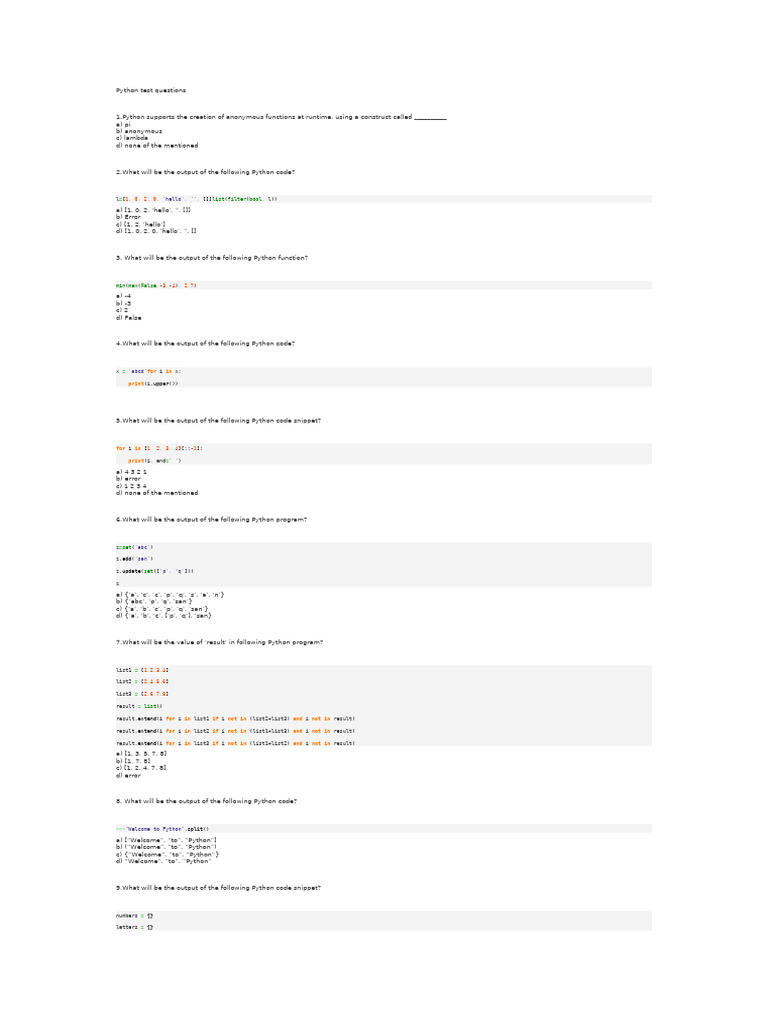The width and height of the screenshot is (768, 1024).
Task: Select 'd) error' under question 7
Action: point(128,775)
